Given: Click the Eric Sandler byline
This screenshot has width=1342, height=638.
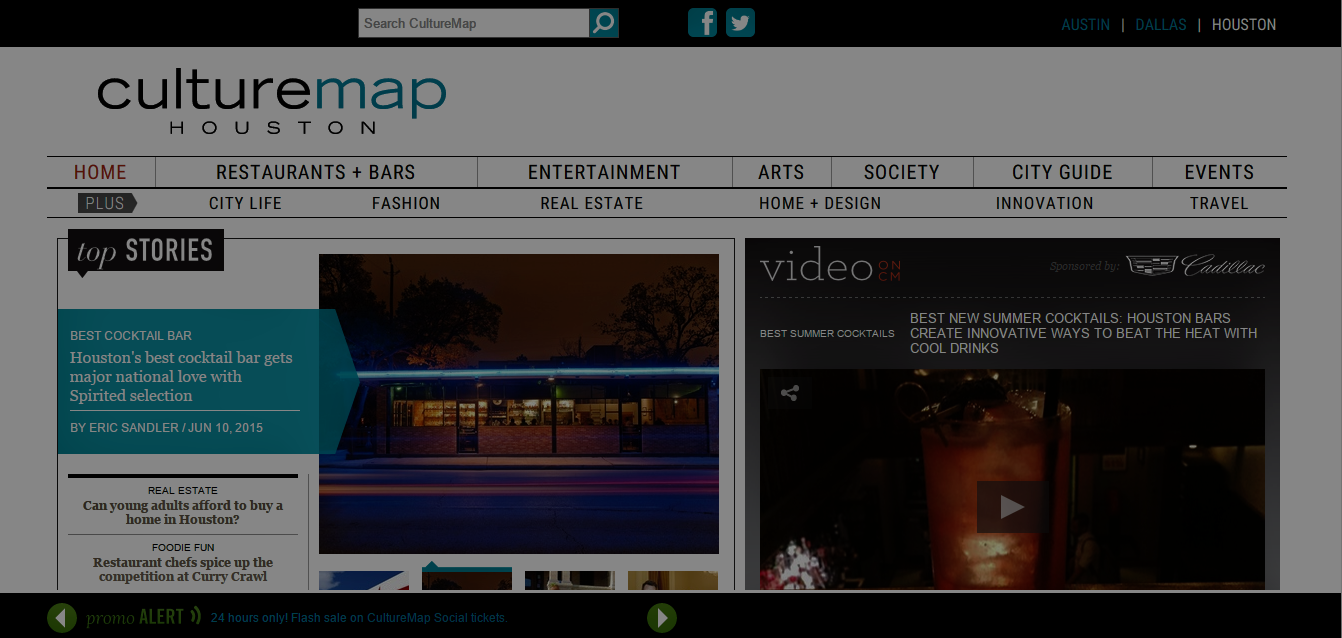Looking at the screenshot, I should 166,427.
